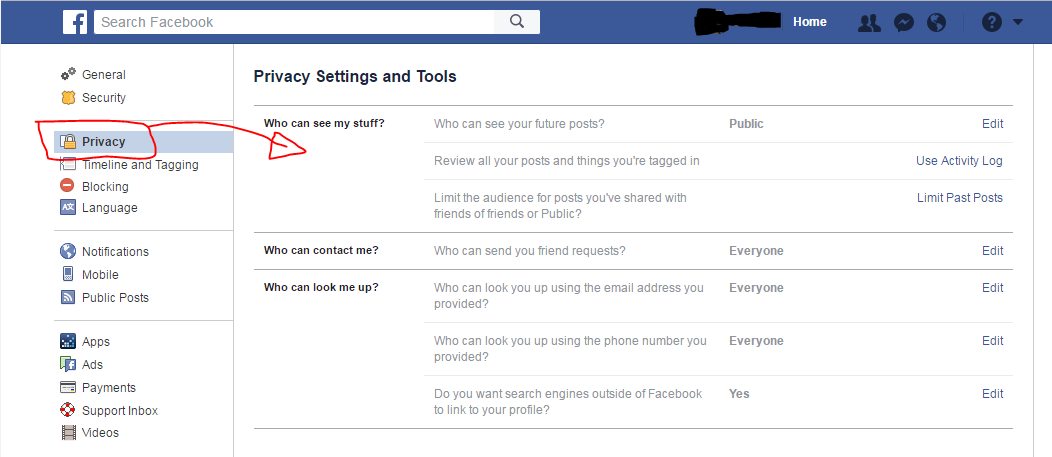This screenshot has width=1052, height=457.
Task: Click the red Blocking icon
Action: (x=68, y=186)
